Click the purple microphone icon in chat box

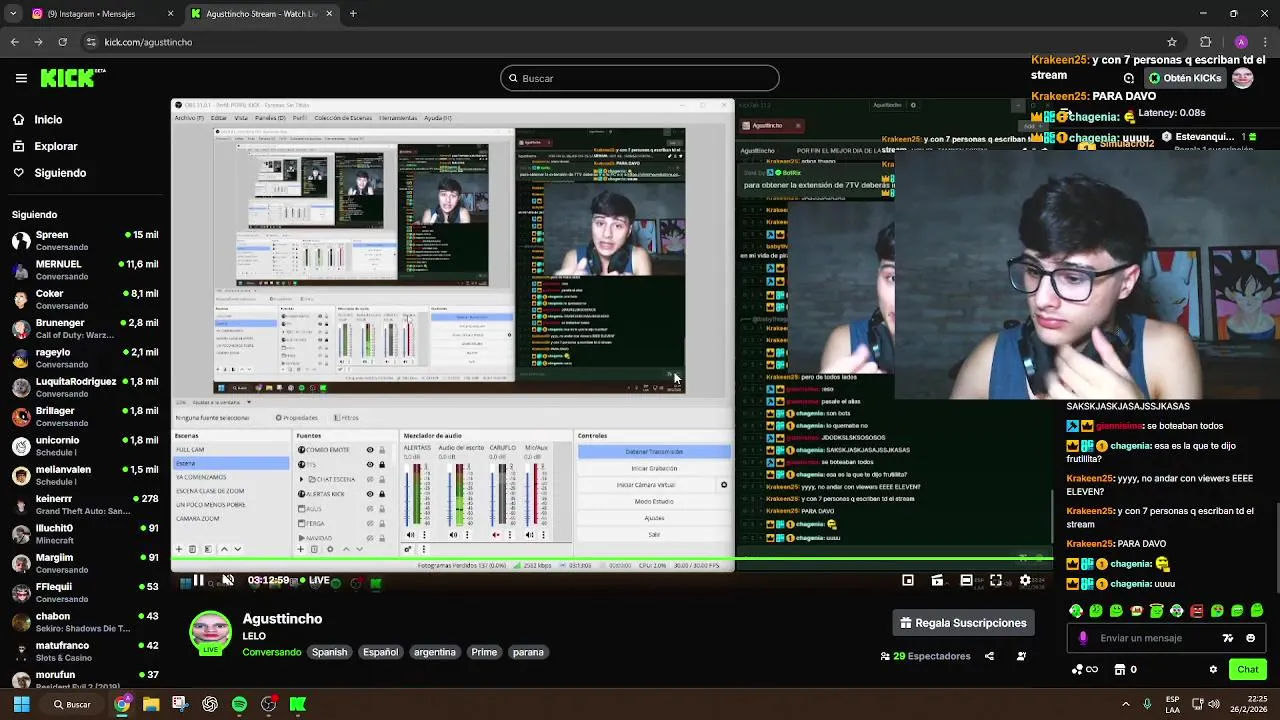[1083, 638]
